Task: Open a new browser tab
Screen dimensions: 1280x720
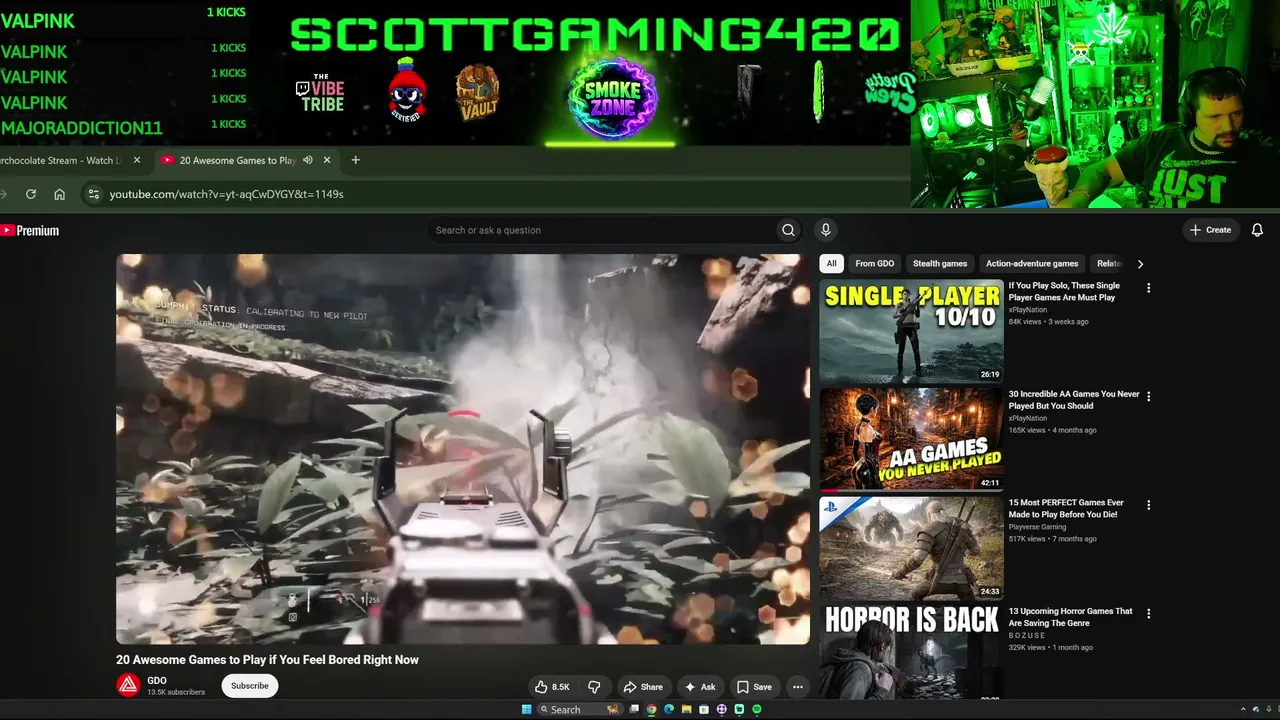Action: pos(355,160)
